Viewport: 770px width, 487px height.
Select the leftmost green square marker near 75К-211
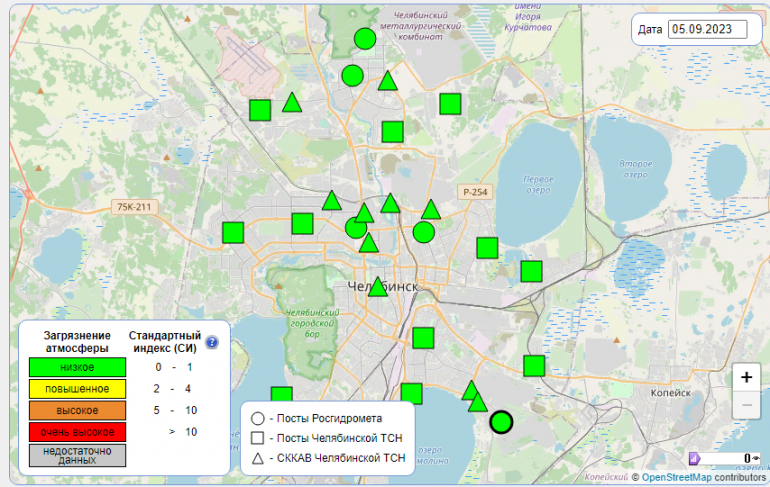click(233, 233)
